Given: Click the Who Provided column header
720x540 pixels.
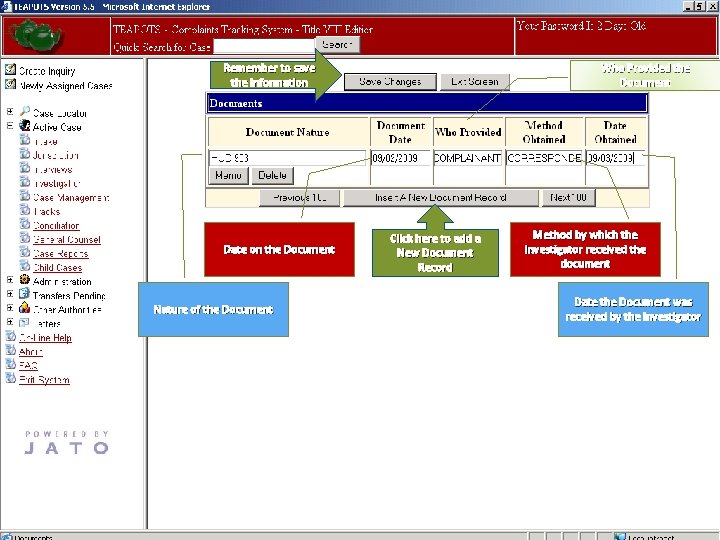Looking at the screenshot, I should tap(468, 132).
